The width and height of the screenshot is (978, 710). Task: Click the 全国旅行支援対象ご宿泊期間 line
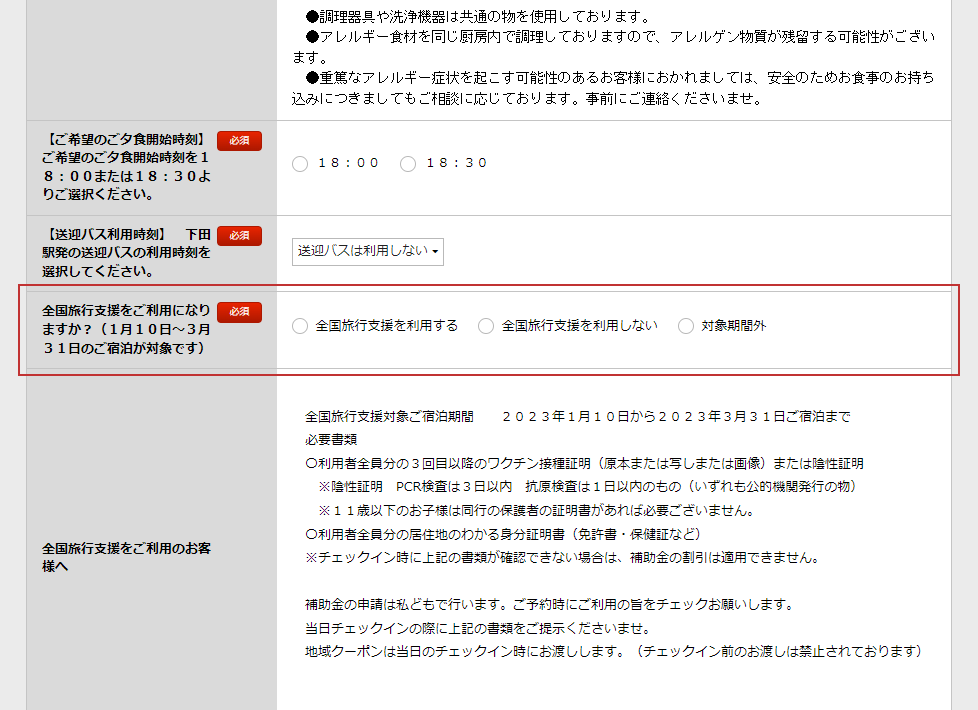pyautogui.click(x=578, y=416)
